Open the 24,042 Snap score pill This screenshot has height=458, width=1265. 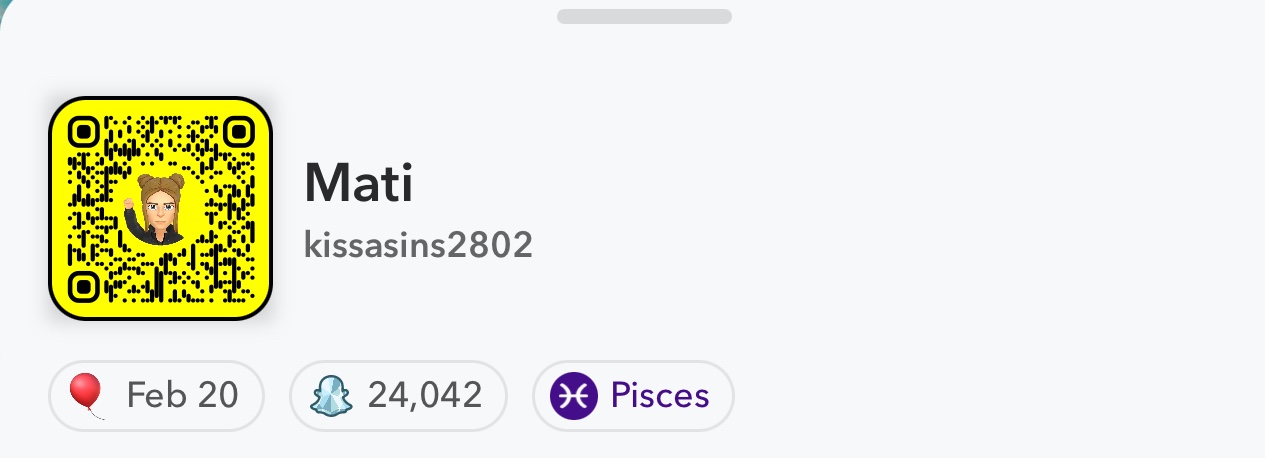coord(398,396)
